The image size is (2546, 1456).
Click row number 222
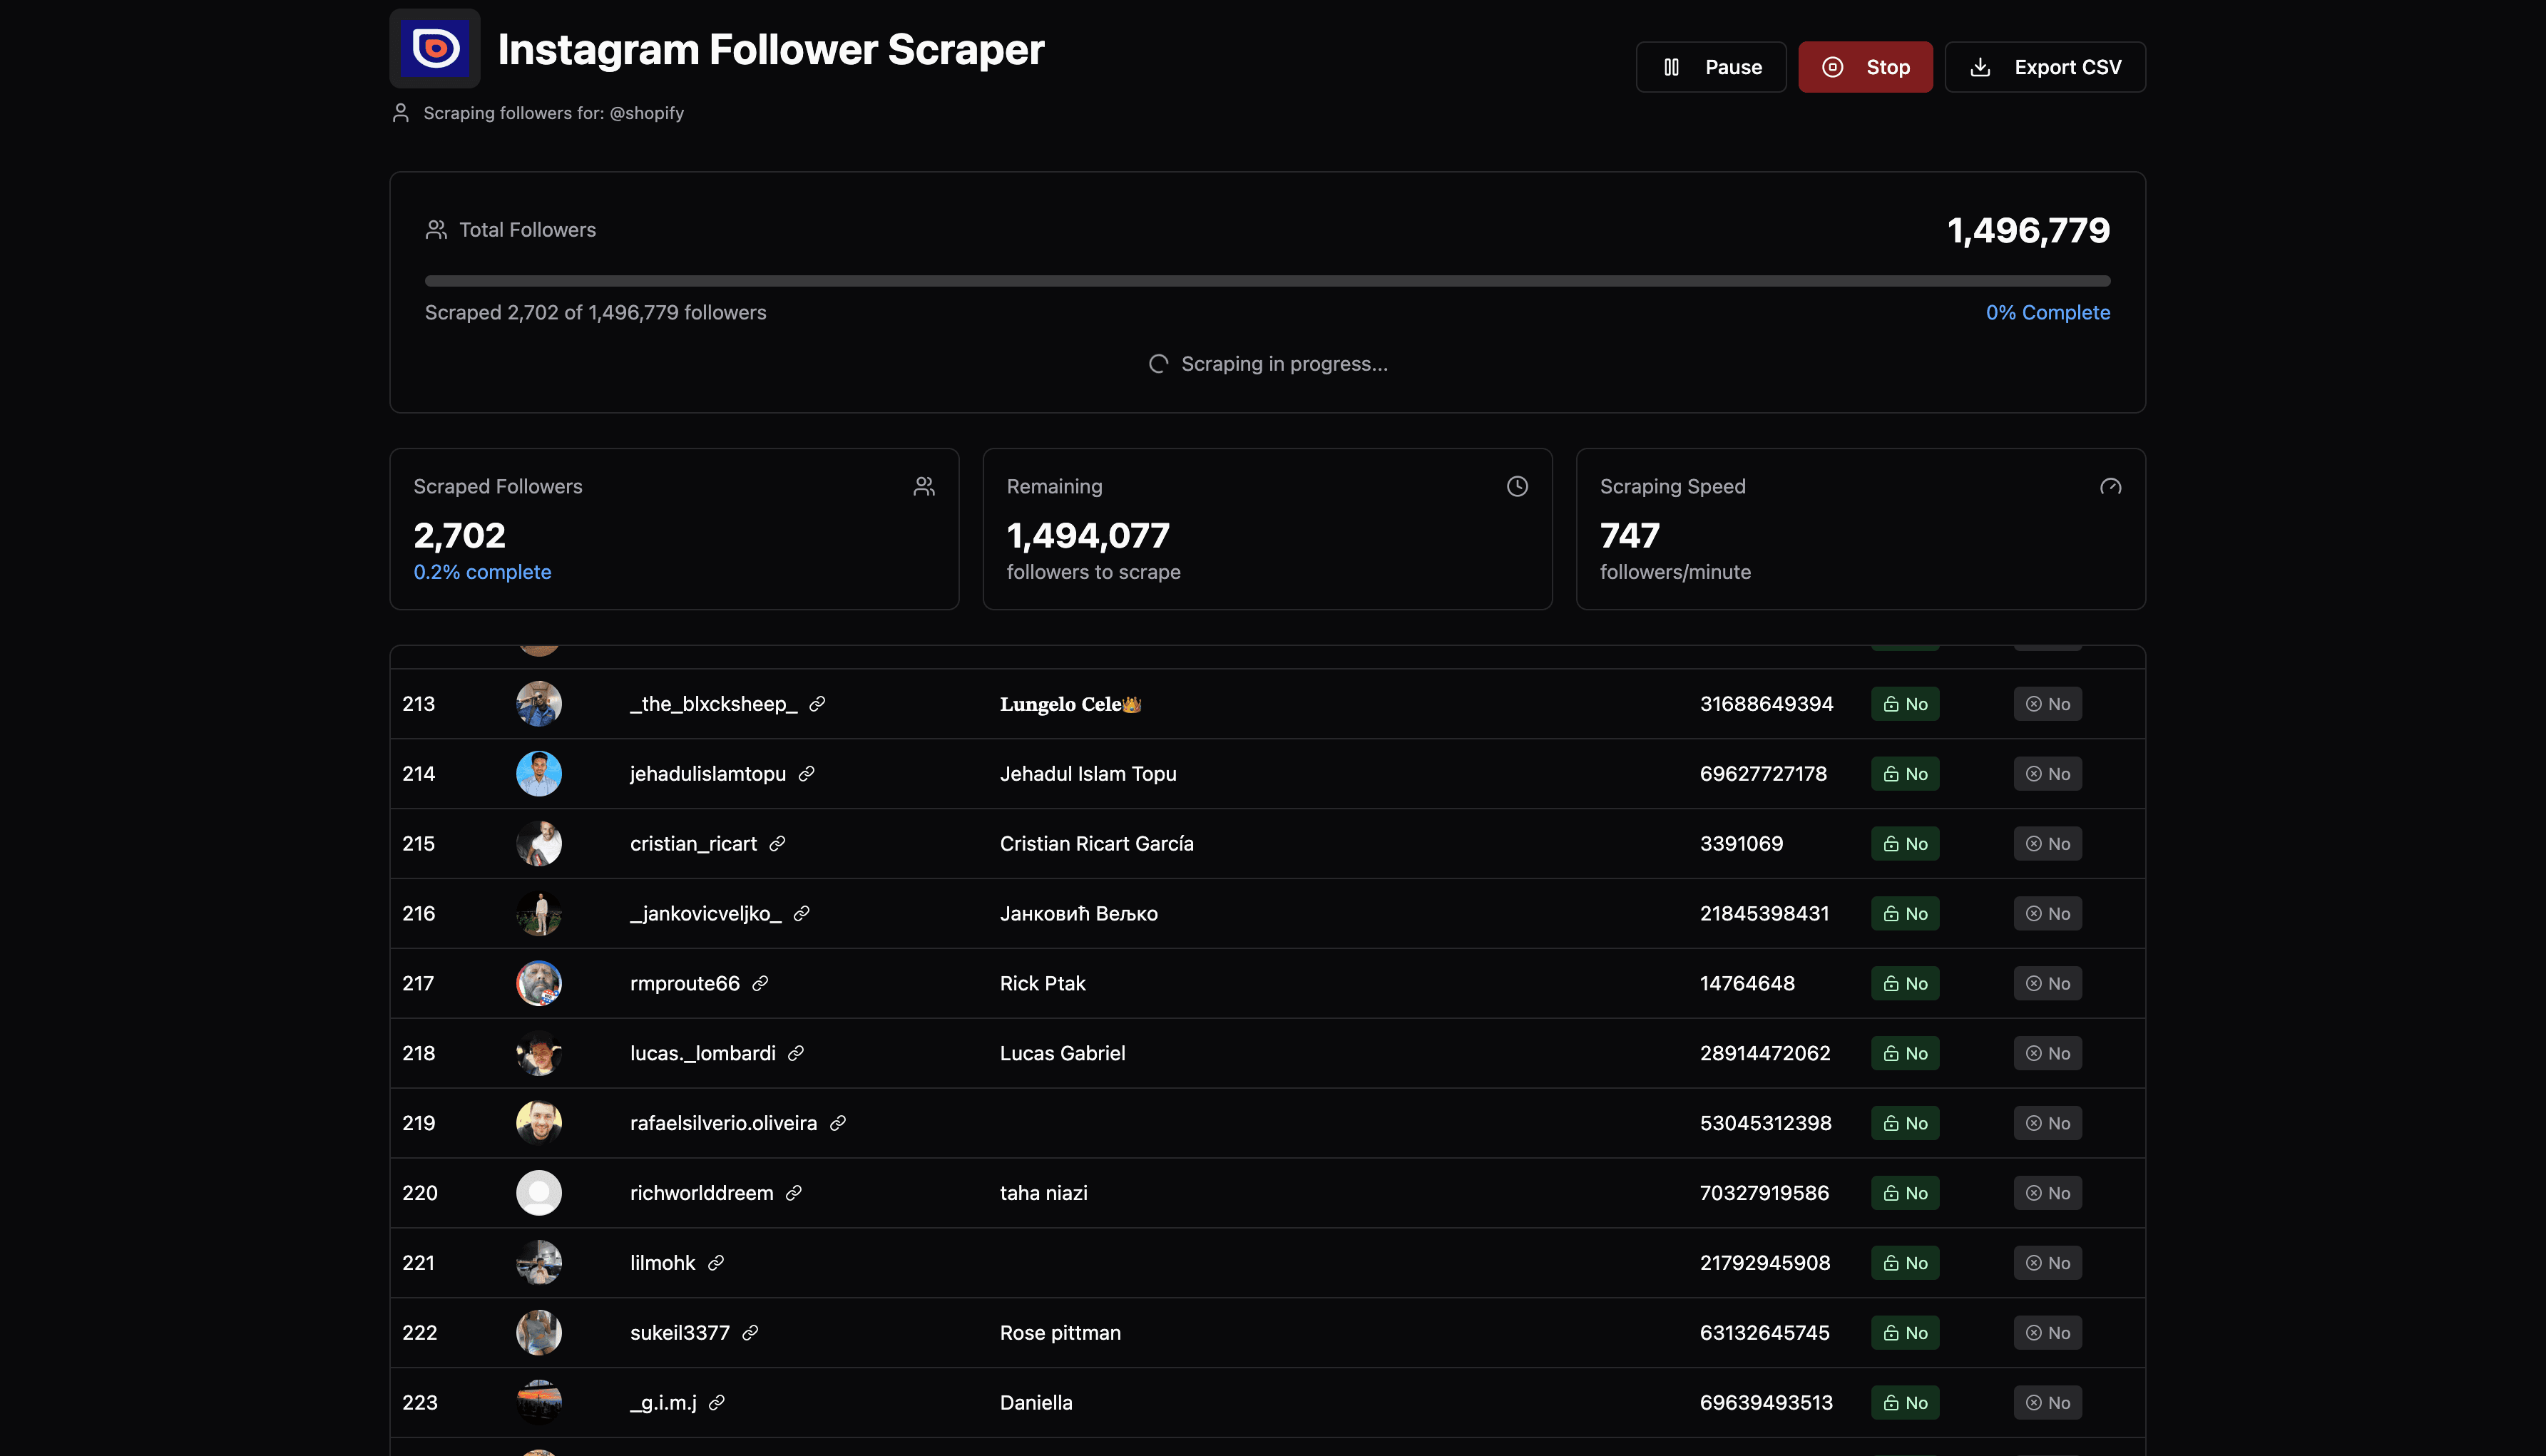coord(419,1333)
